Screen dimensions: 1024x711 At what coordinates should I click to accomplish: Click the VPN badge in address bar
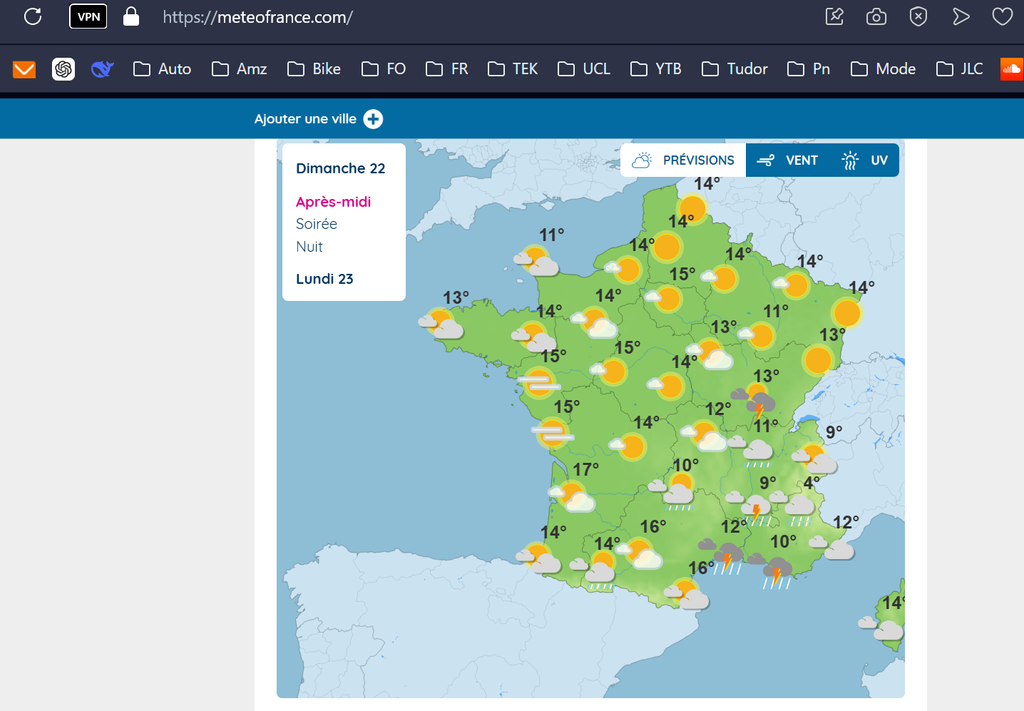click(x=88, y=17)
